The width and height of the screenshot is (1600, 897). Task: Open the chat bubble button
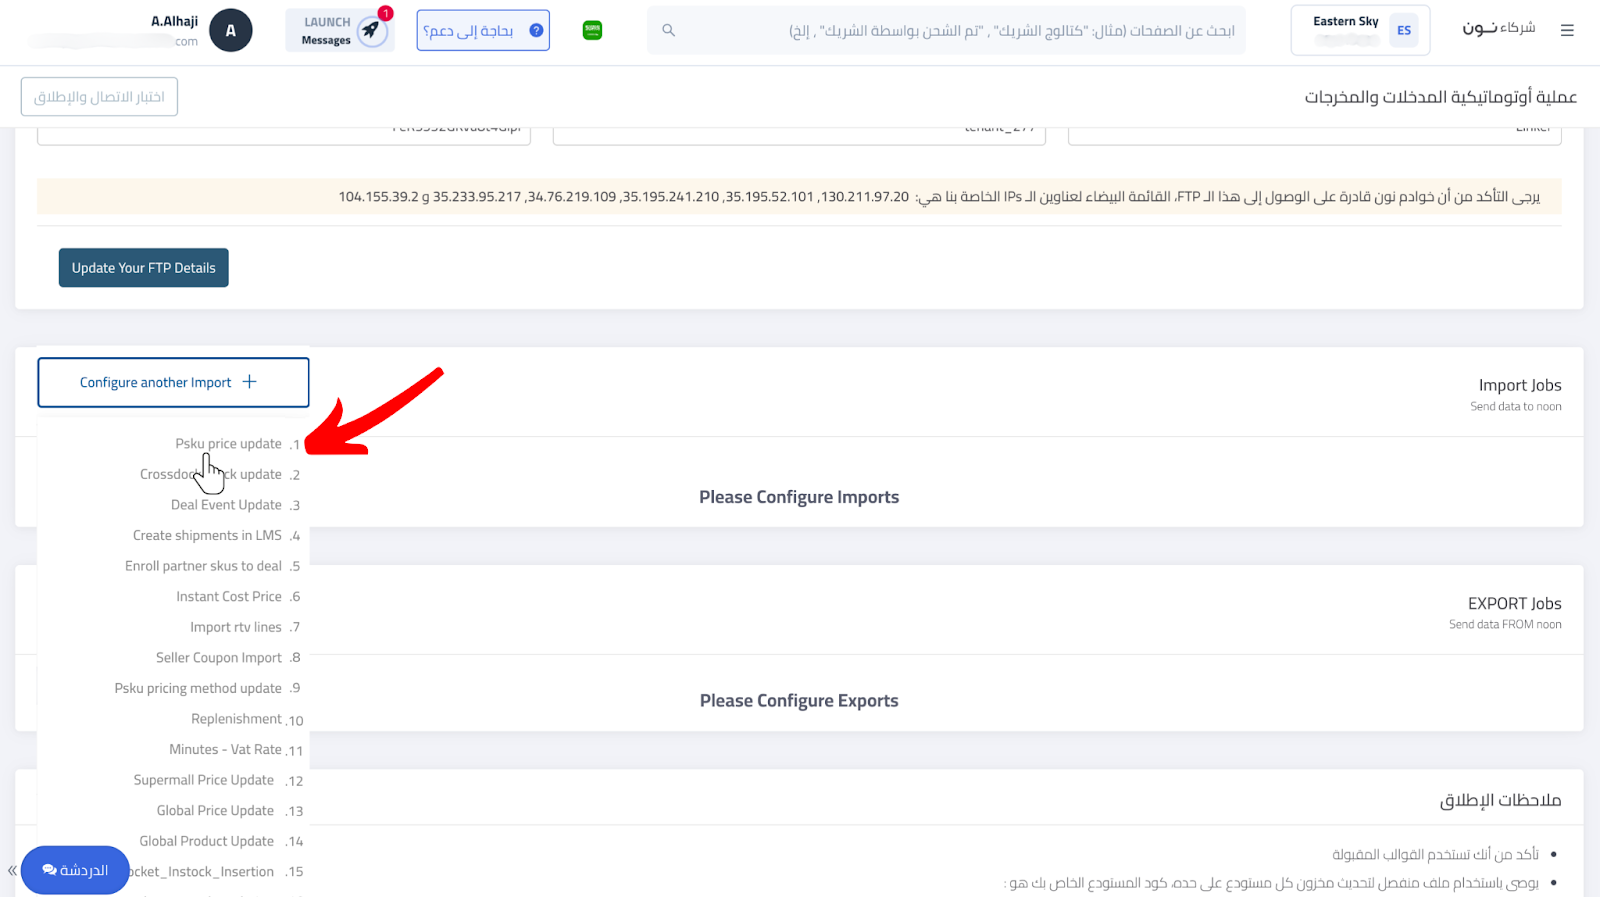(75, 870)
